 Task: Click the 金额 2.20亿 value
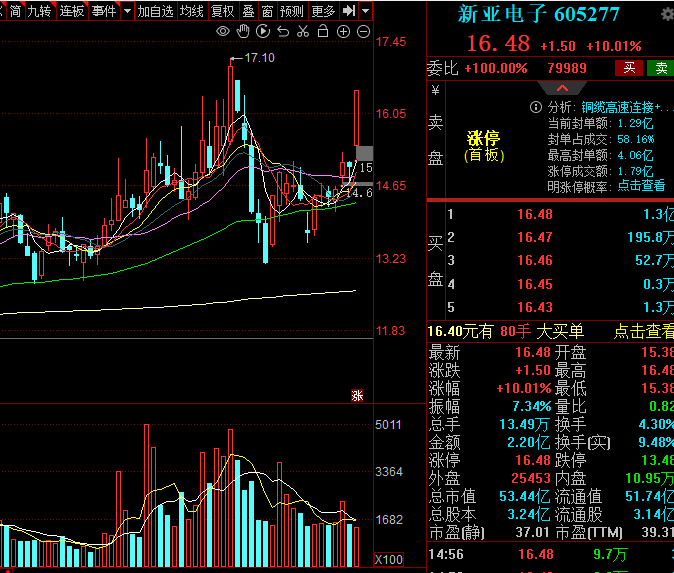coord(528,442)
